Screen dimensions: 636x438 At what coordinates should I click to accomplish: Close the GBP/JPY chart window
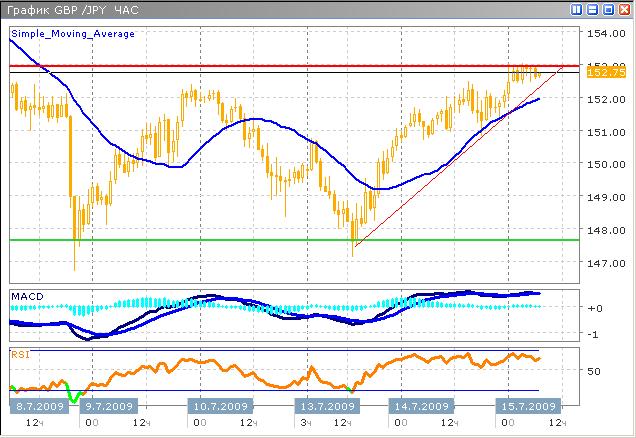pos(622,9)
